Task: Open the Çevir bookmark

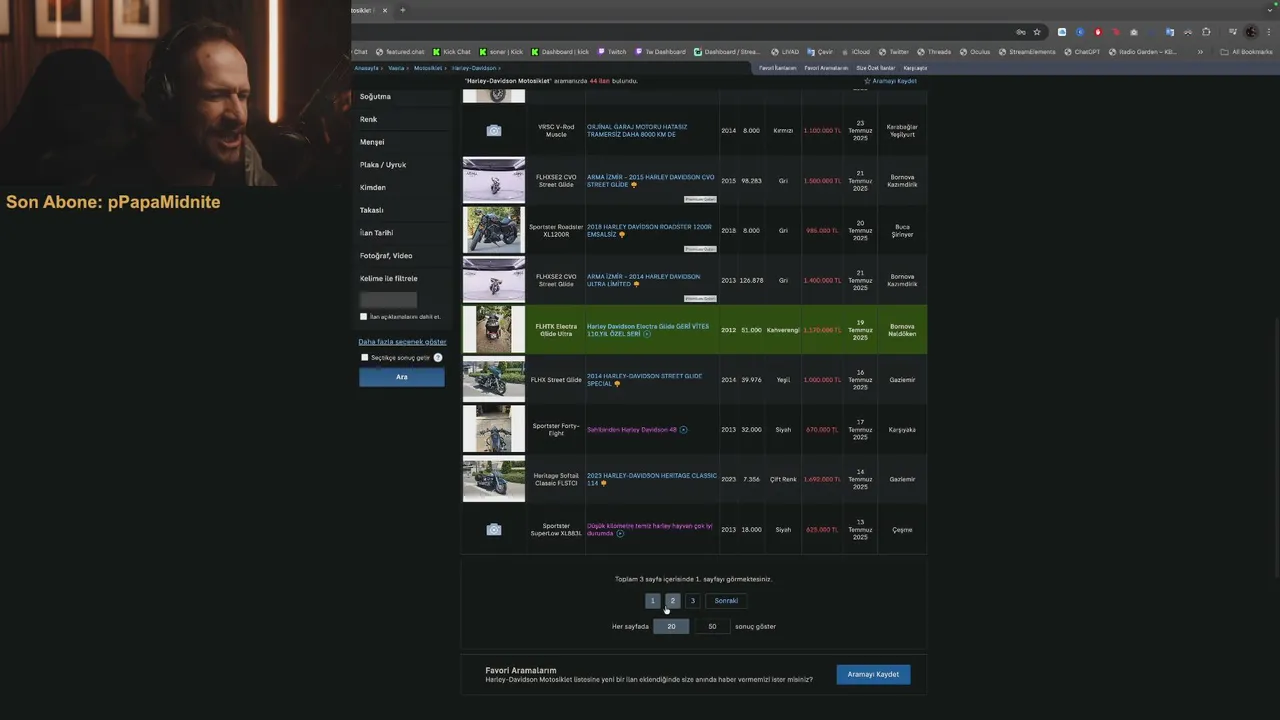Action: pyautogui.click(x=820, y=52)
